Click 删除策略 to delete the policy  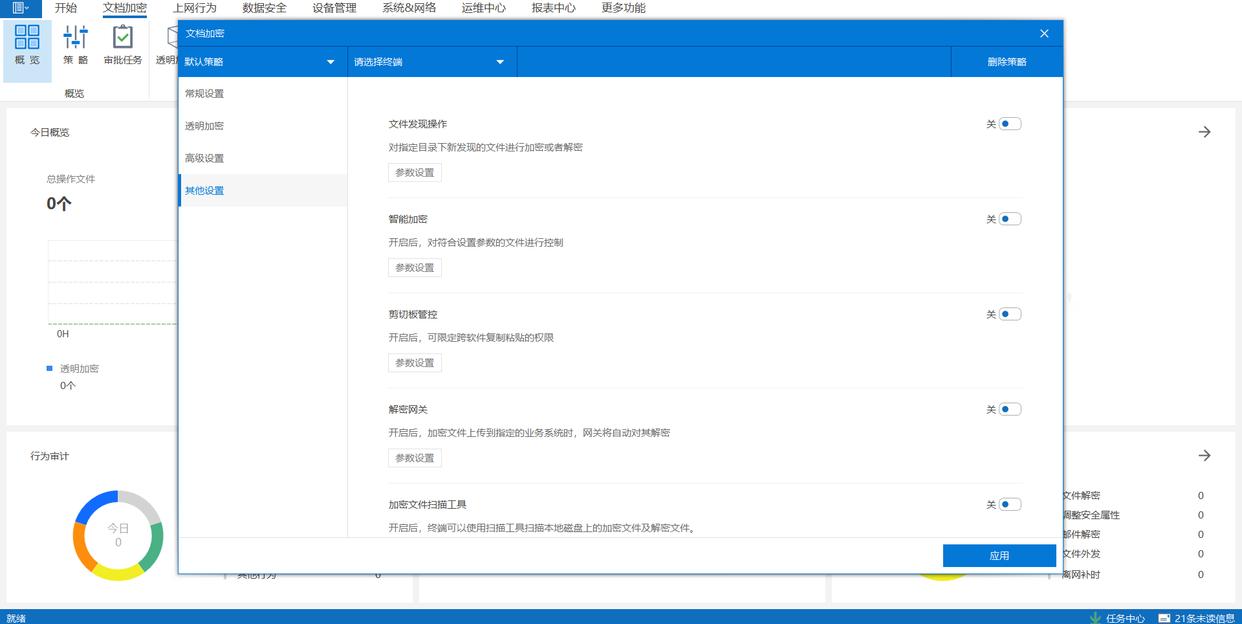point(1006,62)
